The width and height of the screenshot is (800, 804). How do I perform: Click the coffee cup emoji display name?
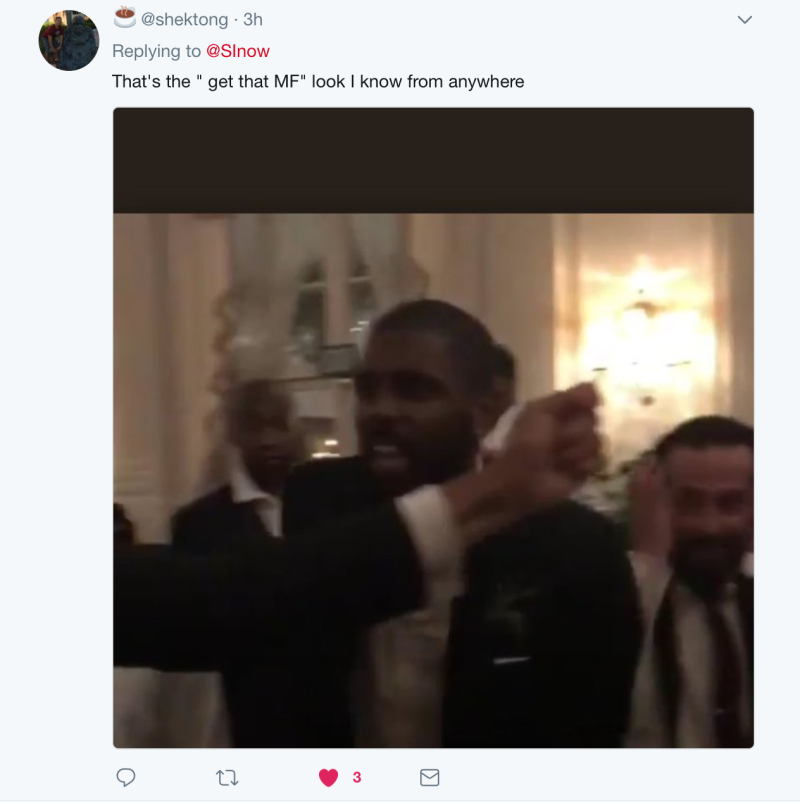tap(124, 17)
